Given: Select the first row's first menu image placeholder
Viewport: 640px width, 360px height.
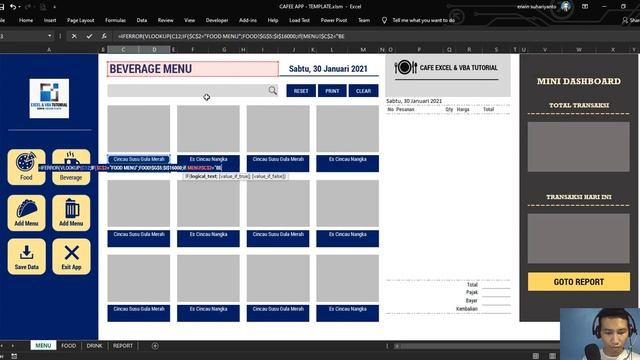Looking at the screenshot, I should pos(139,129).
